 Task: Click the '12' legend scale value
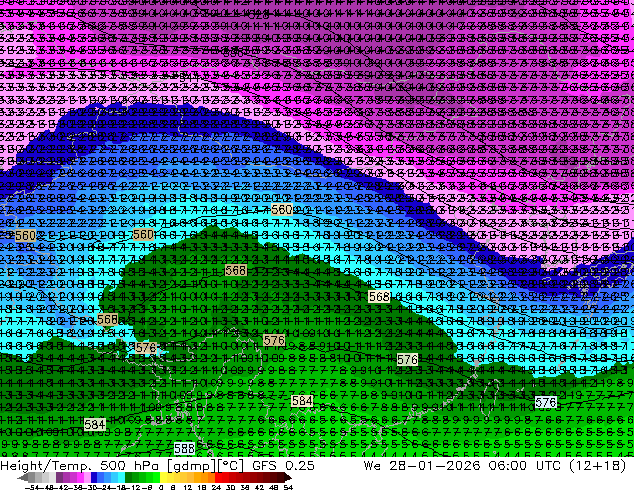click(x=187, y=488)
